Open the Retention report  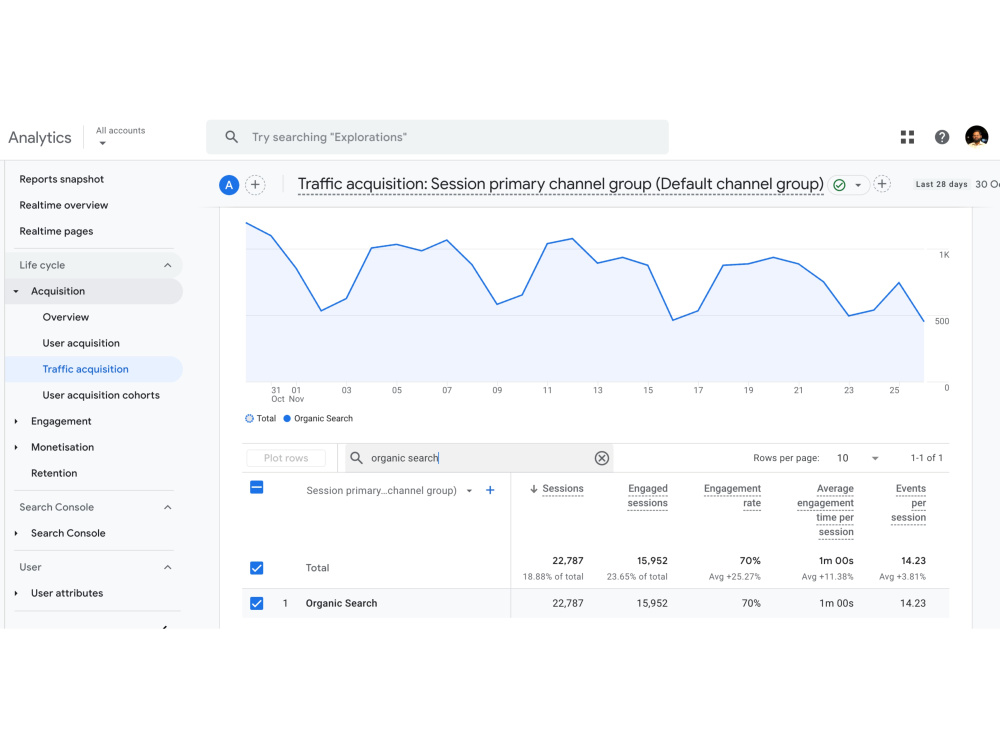pos(54,473)
